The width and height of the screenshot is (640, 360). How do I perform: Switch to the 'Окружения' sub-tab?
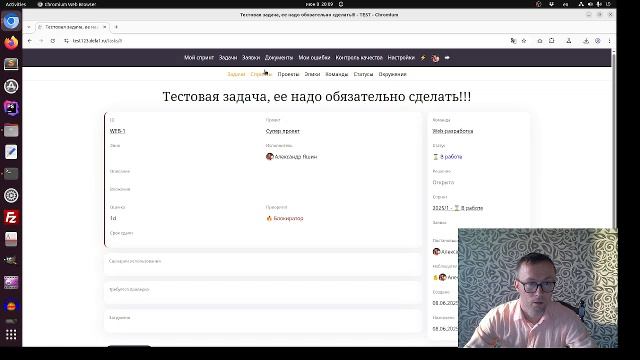pos(393,74)
